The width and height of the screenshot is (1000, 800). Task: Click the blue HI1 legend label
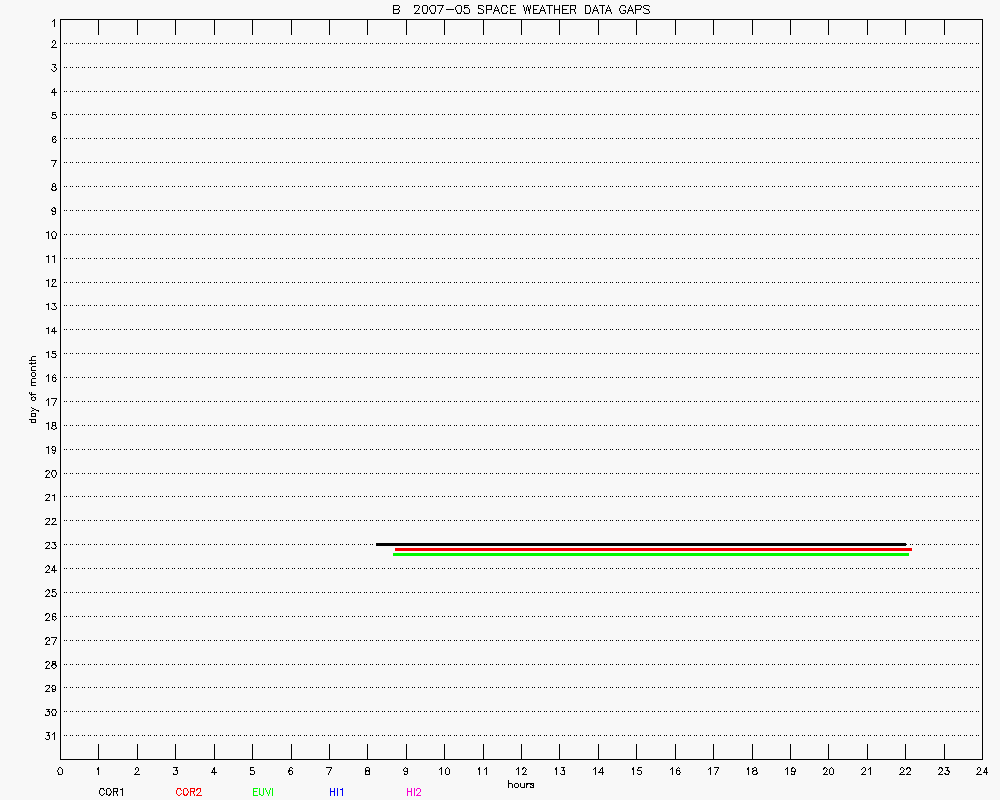pos(337,792)
